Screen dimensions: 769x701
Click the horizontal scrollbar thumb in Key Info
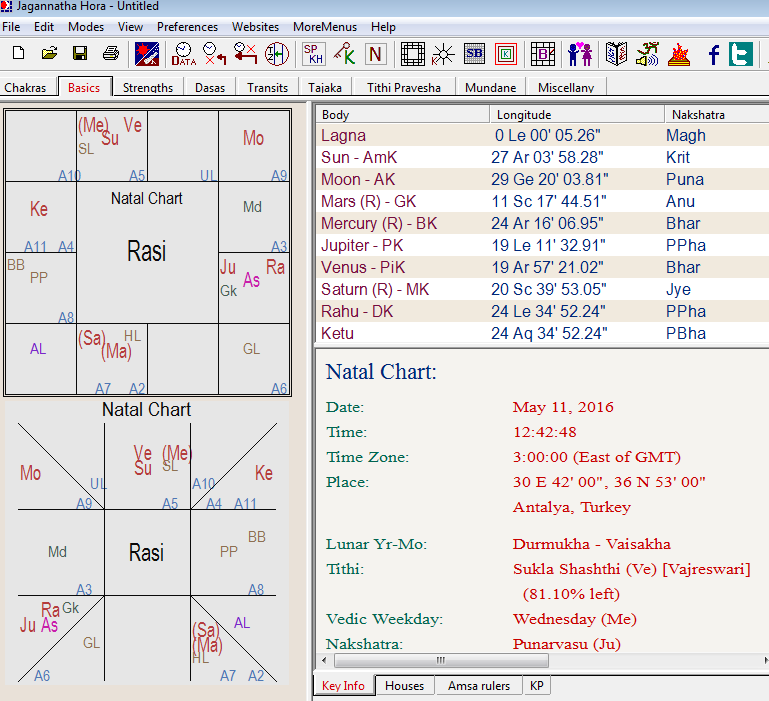[x=441, y=660]
